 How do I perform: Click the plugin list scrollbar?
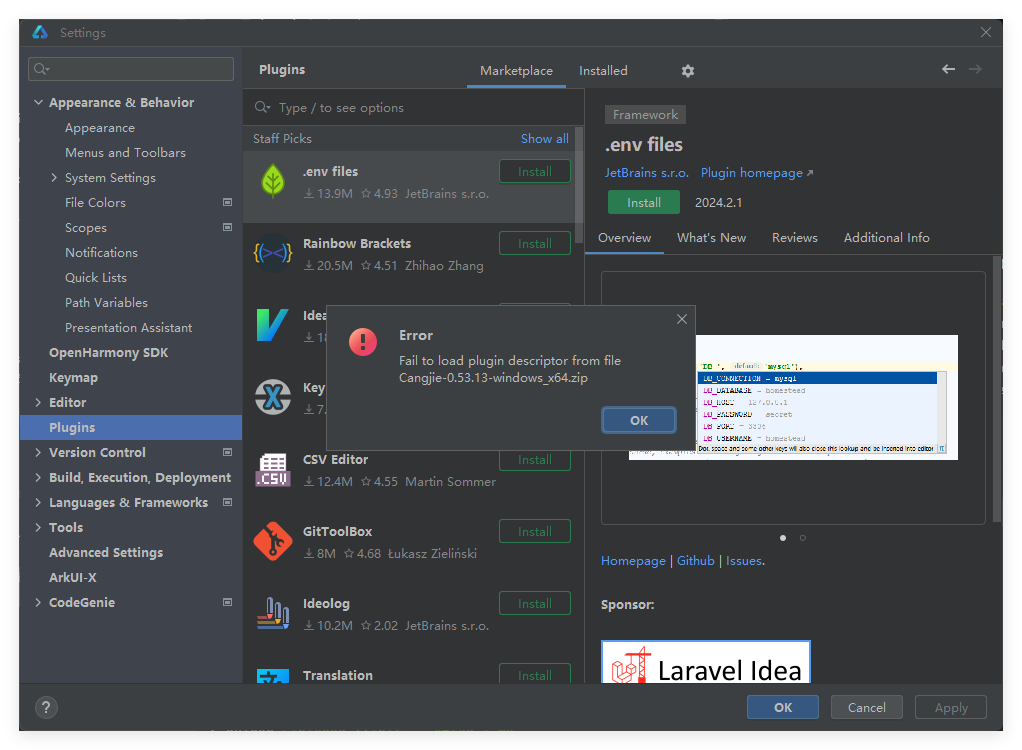coord(579,186)
